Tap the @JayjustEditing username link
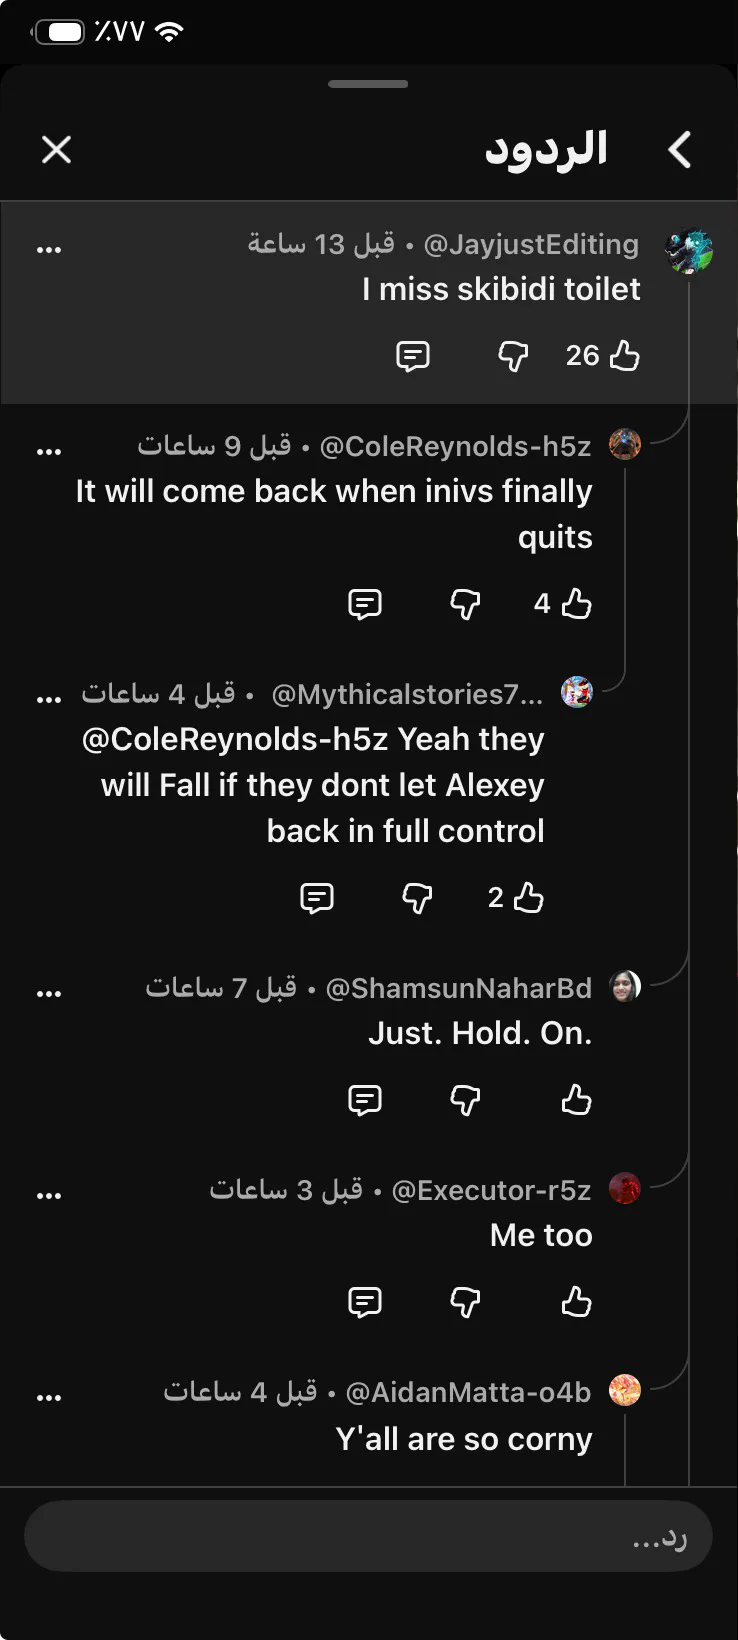 (x=531, y=244)
